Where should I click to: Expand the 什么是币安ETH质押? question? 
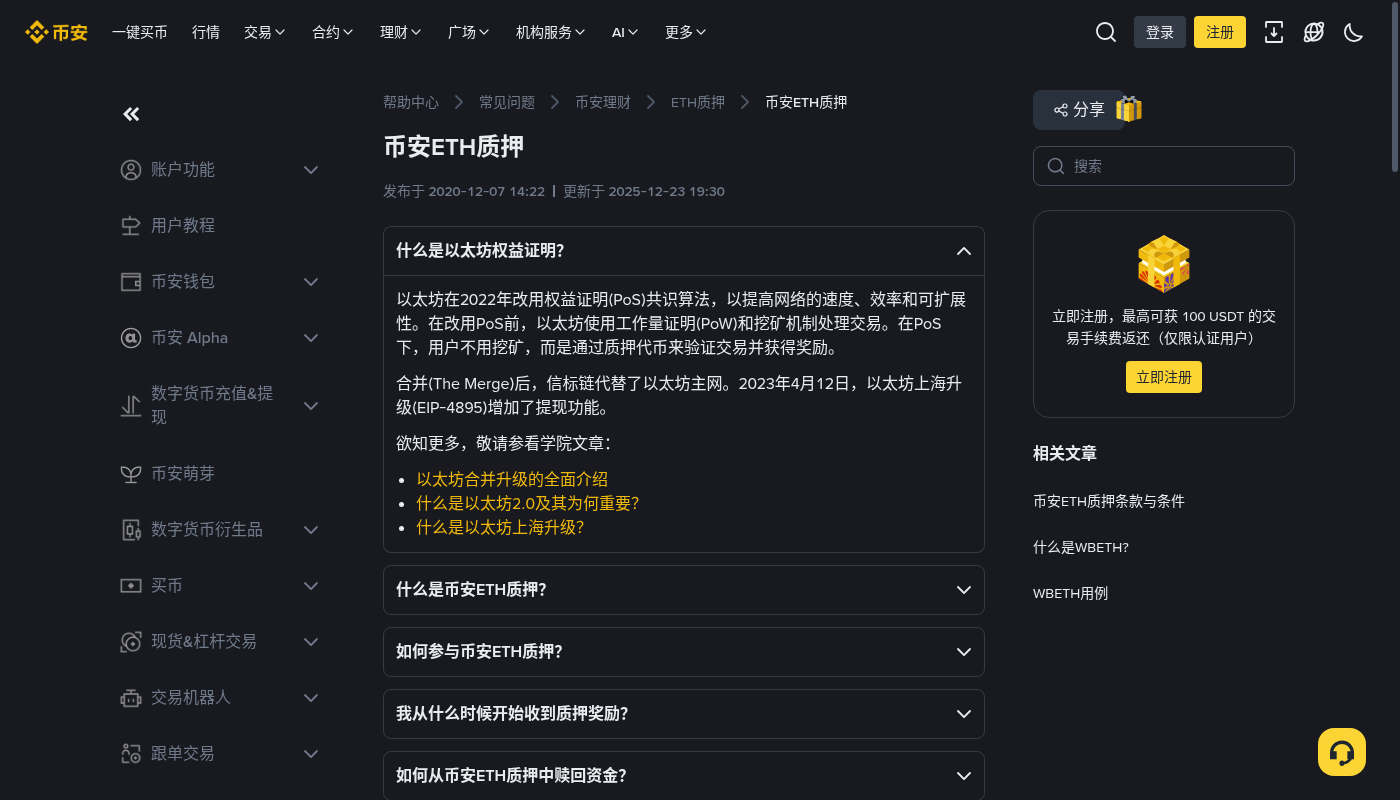[x=684, y=590]
